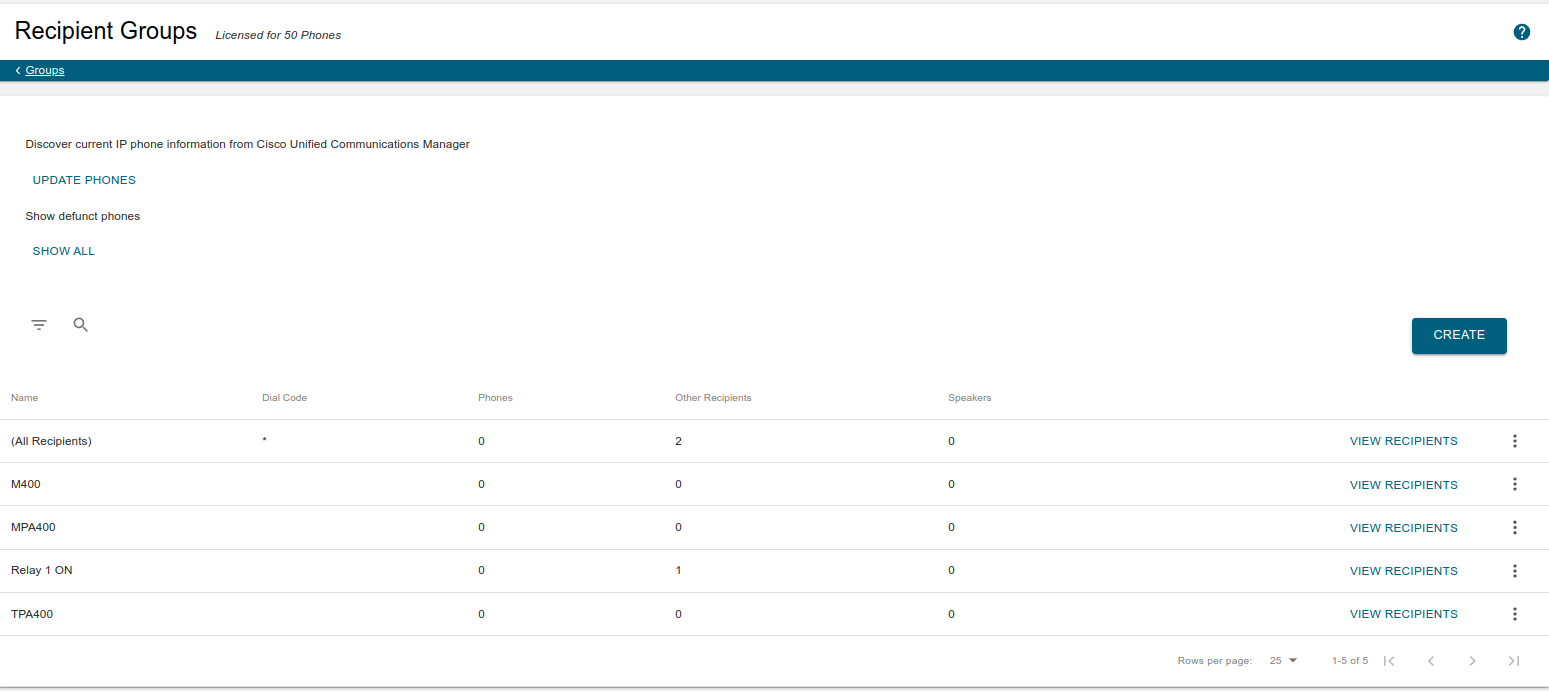Sort table by Name column header
This screenshot has height=691, width=1549.
24,398
